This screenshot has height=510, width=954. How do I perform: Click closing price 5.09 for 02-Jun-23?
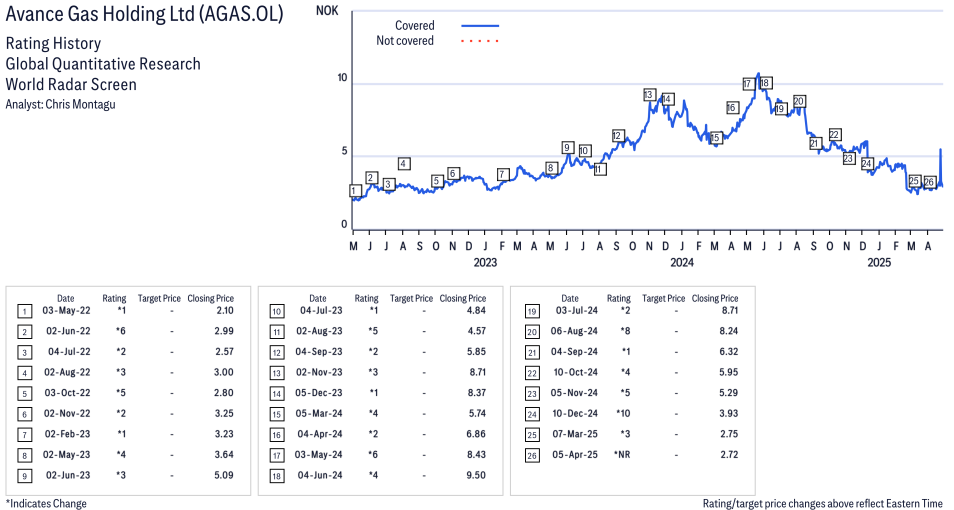point(223,475)
